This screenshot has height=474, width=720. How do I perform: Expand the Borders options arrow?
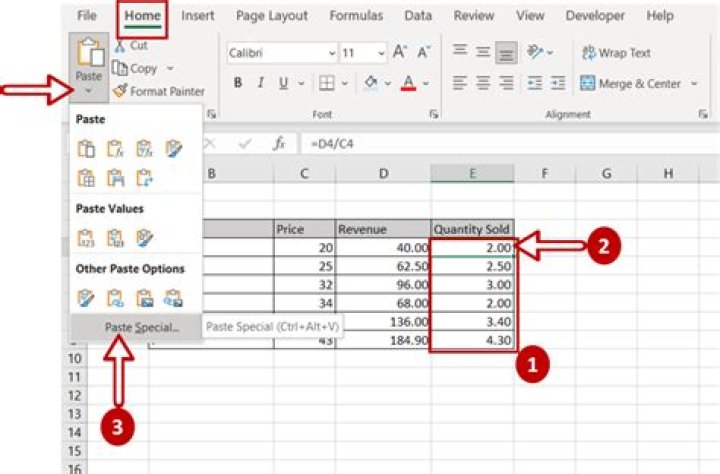point(344,84)
